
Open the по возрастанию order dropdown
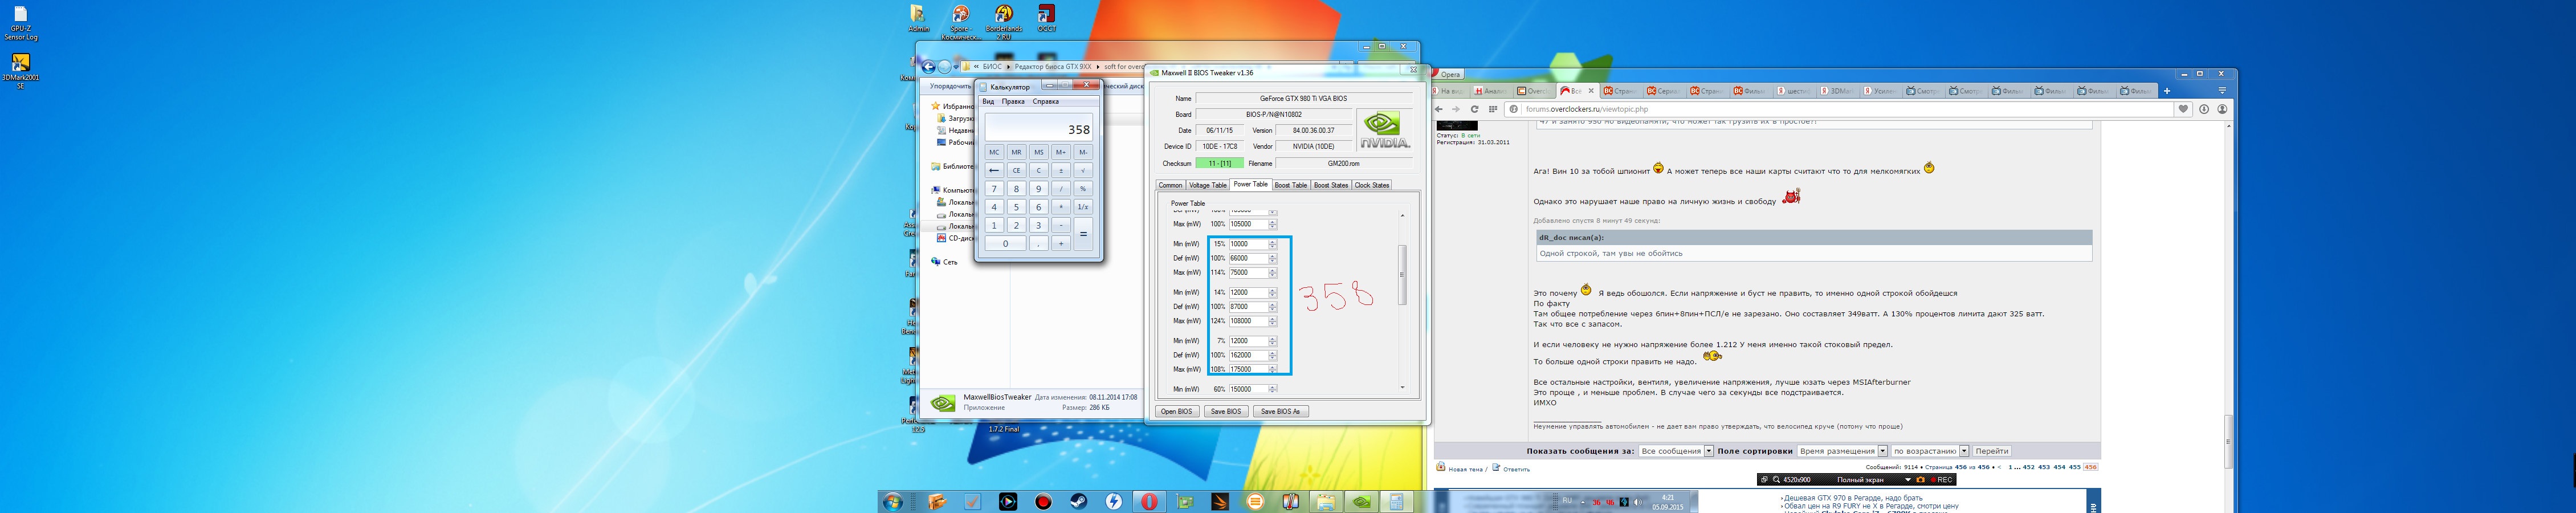point(1930,451)
